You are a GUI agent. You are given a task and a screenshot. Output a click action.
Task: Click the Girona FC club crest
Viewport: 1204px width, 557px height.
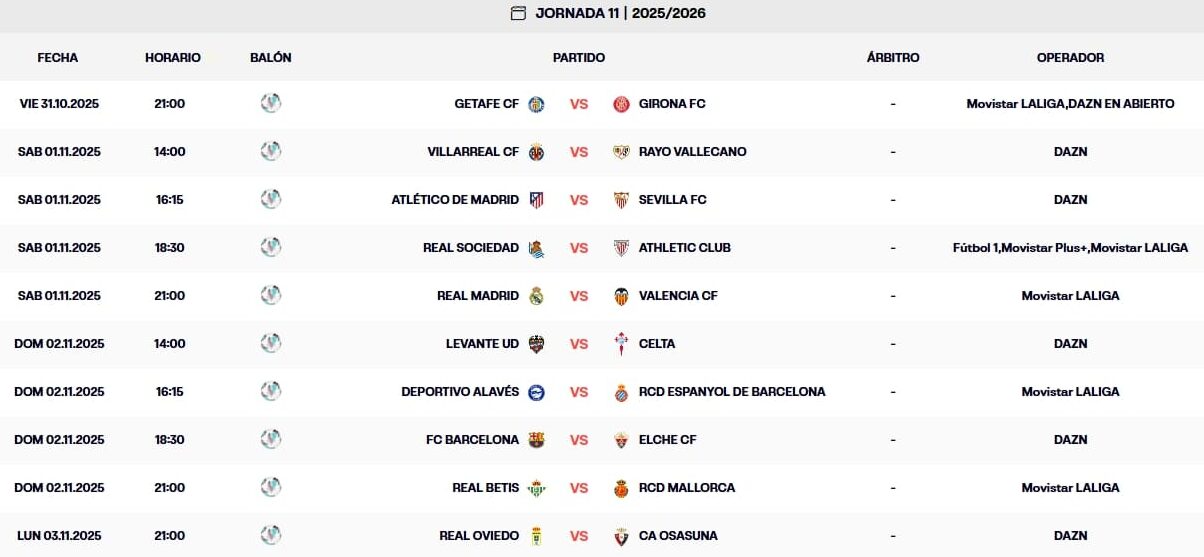[621, 104]
